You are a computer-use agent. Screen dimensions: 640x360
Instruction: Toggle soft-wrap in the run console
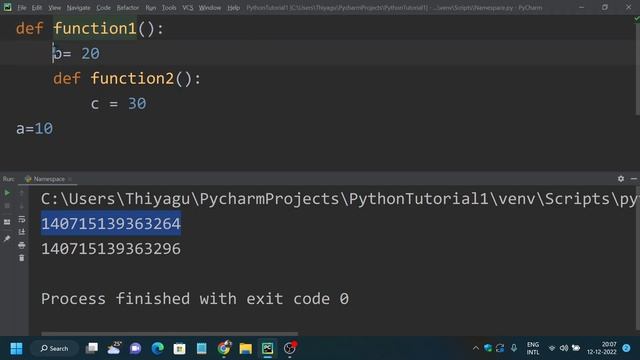(22, 220)
